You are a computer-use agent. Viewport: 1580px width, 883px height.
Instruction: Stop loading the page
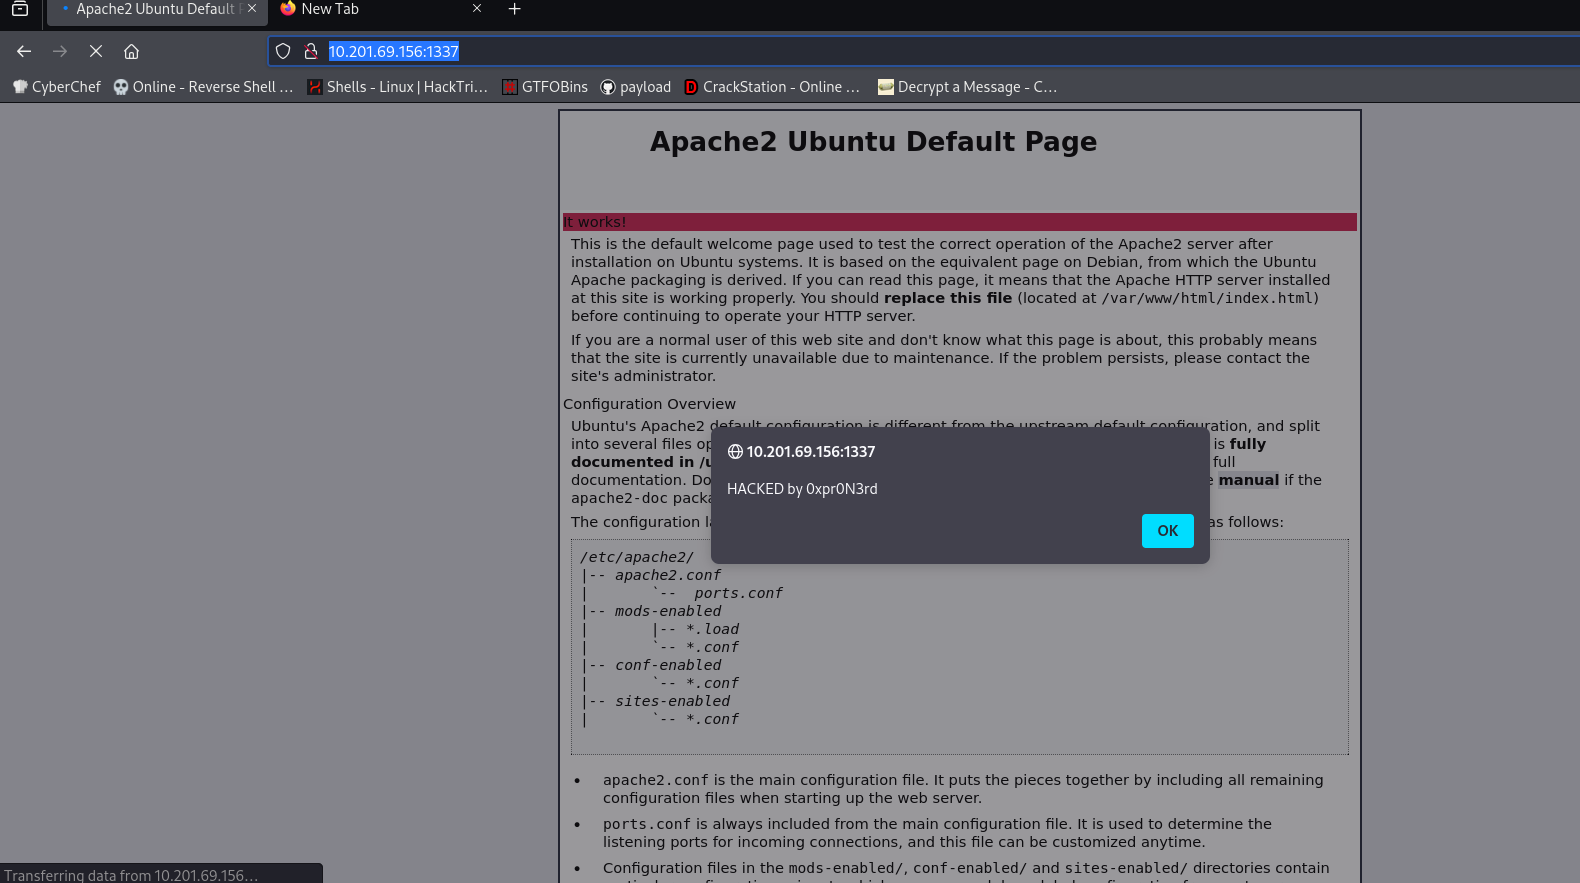(x=96, y=51)
